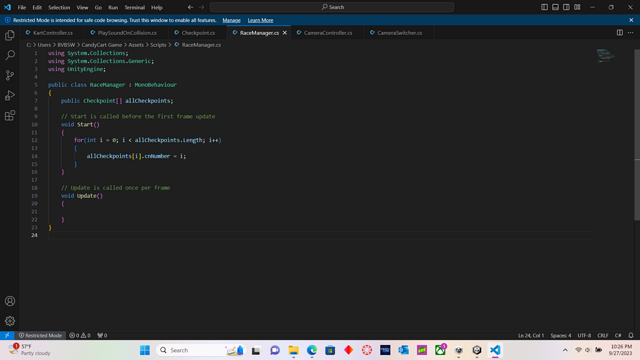Open the editor more actions ellipsis

point(631,33)
